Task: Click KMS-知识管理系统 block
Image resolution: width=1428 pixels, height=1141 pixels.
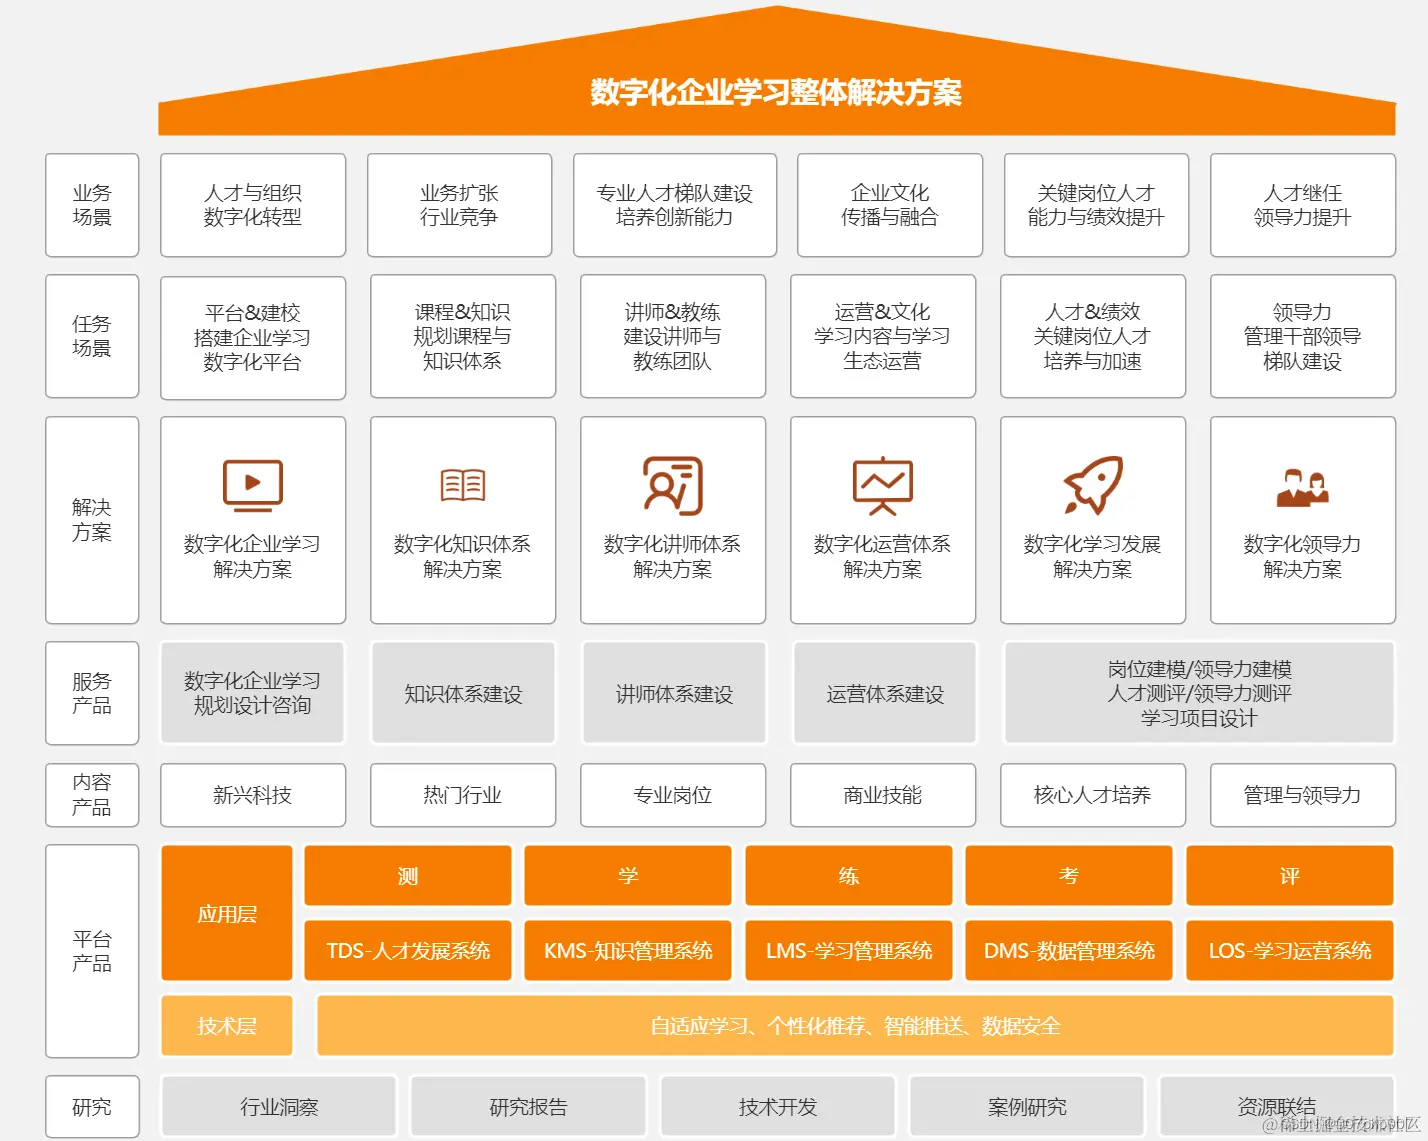Action: [x=628, y=950]
